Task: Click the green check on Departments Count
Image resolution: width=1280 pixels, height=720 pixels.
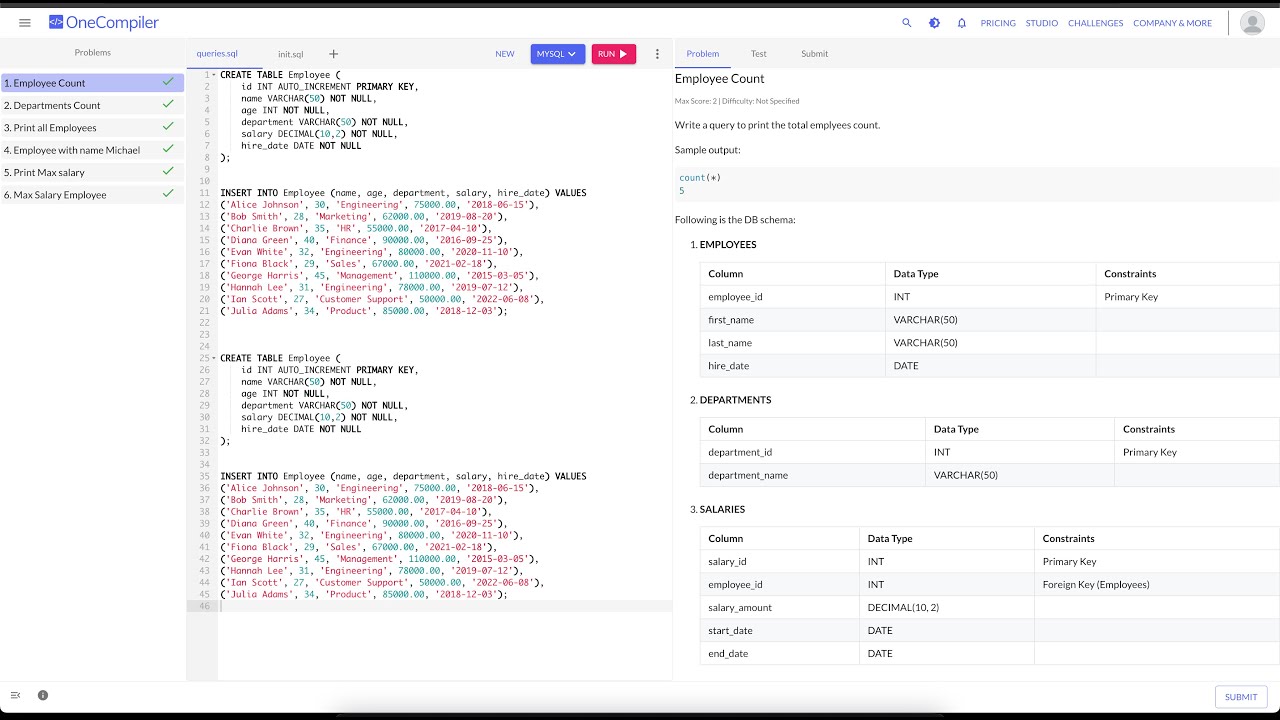Action: coord(168,104)
